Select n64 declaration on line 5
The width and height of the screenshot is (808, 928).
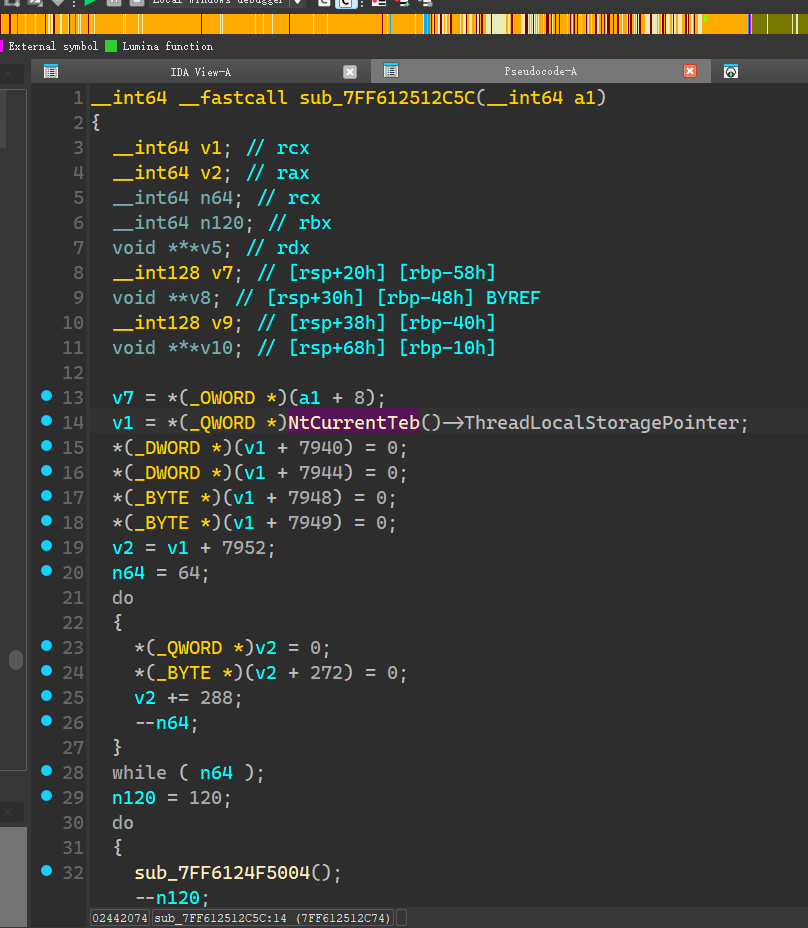[x=216, y=198]
